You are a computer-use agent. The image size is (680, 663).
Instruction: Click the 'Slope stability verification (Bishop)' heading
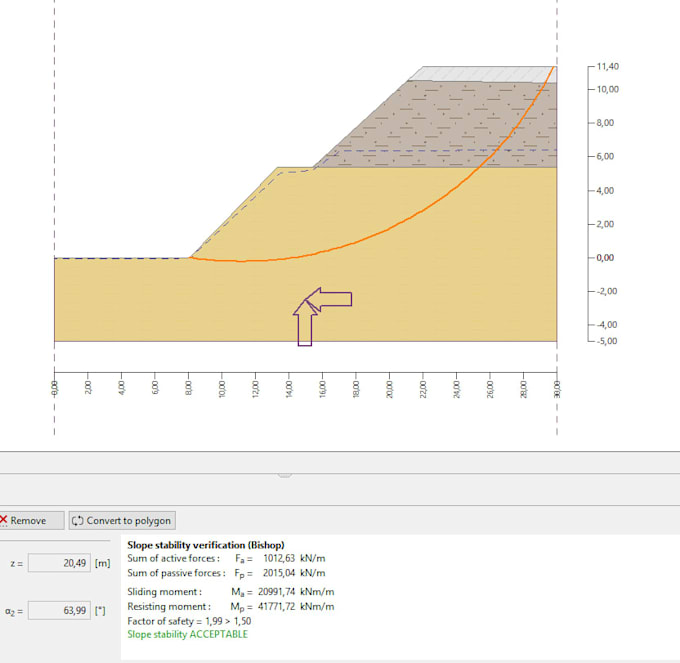point(206,545)
